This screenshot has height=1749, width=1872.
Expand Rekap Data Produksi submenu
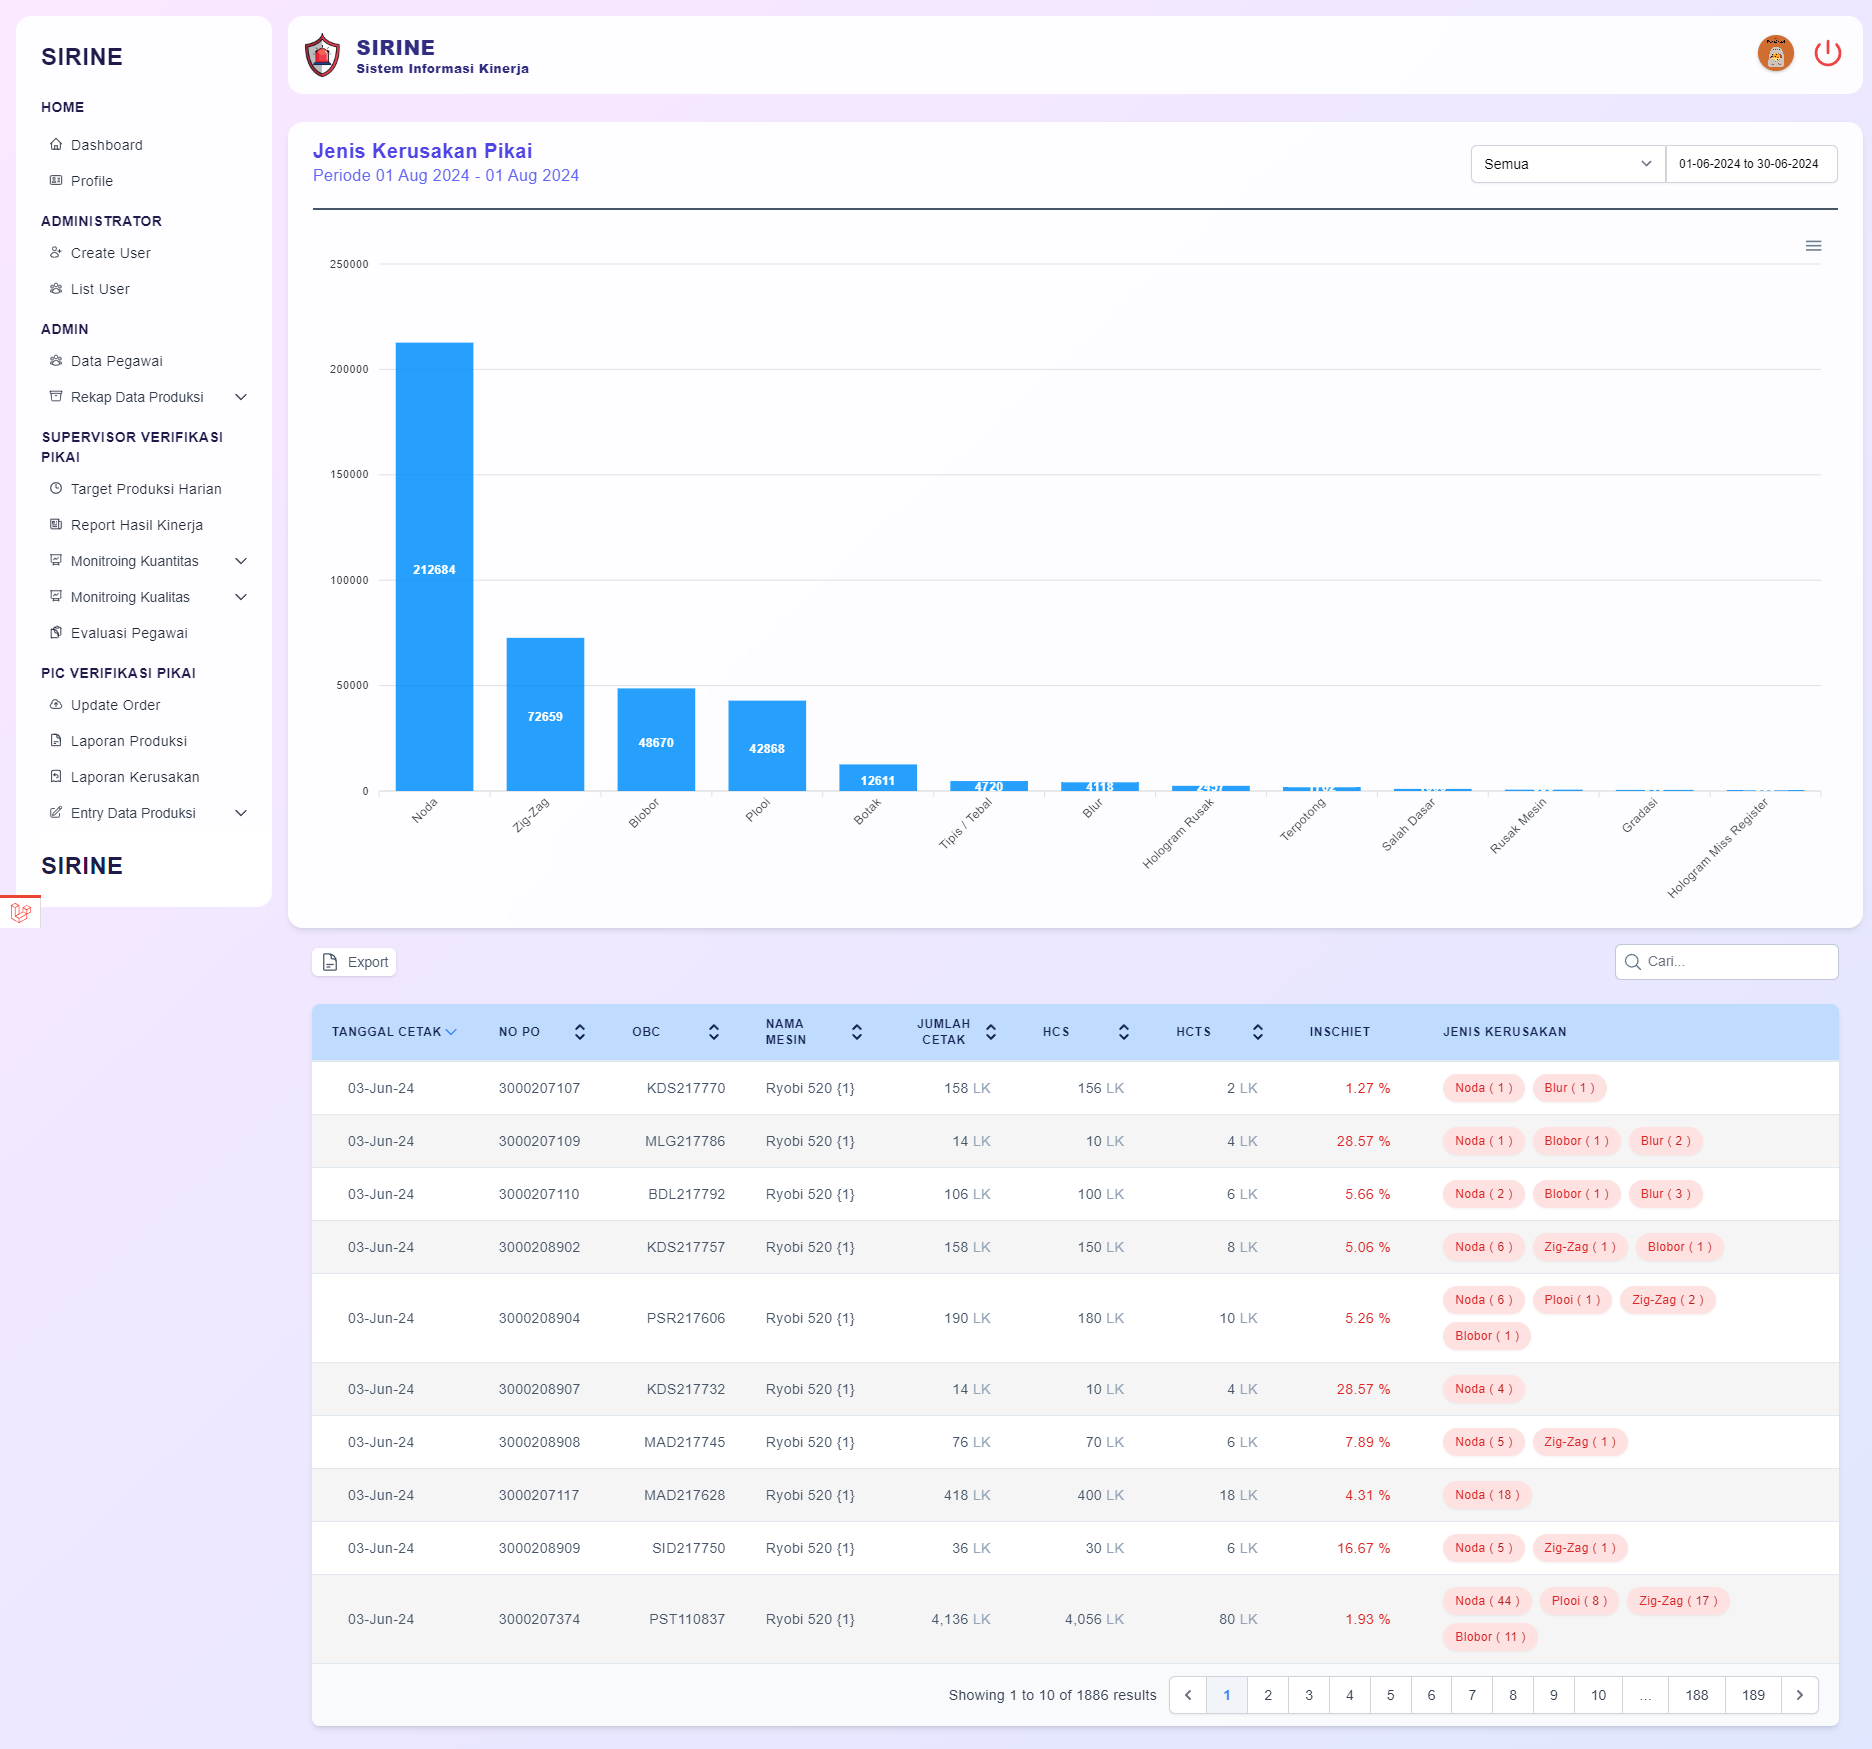tap(240, 397)
